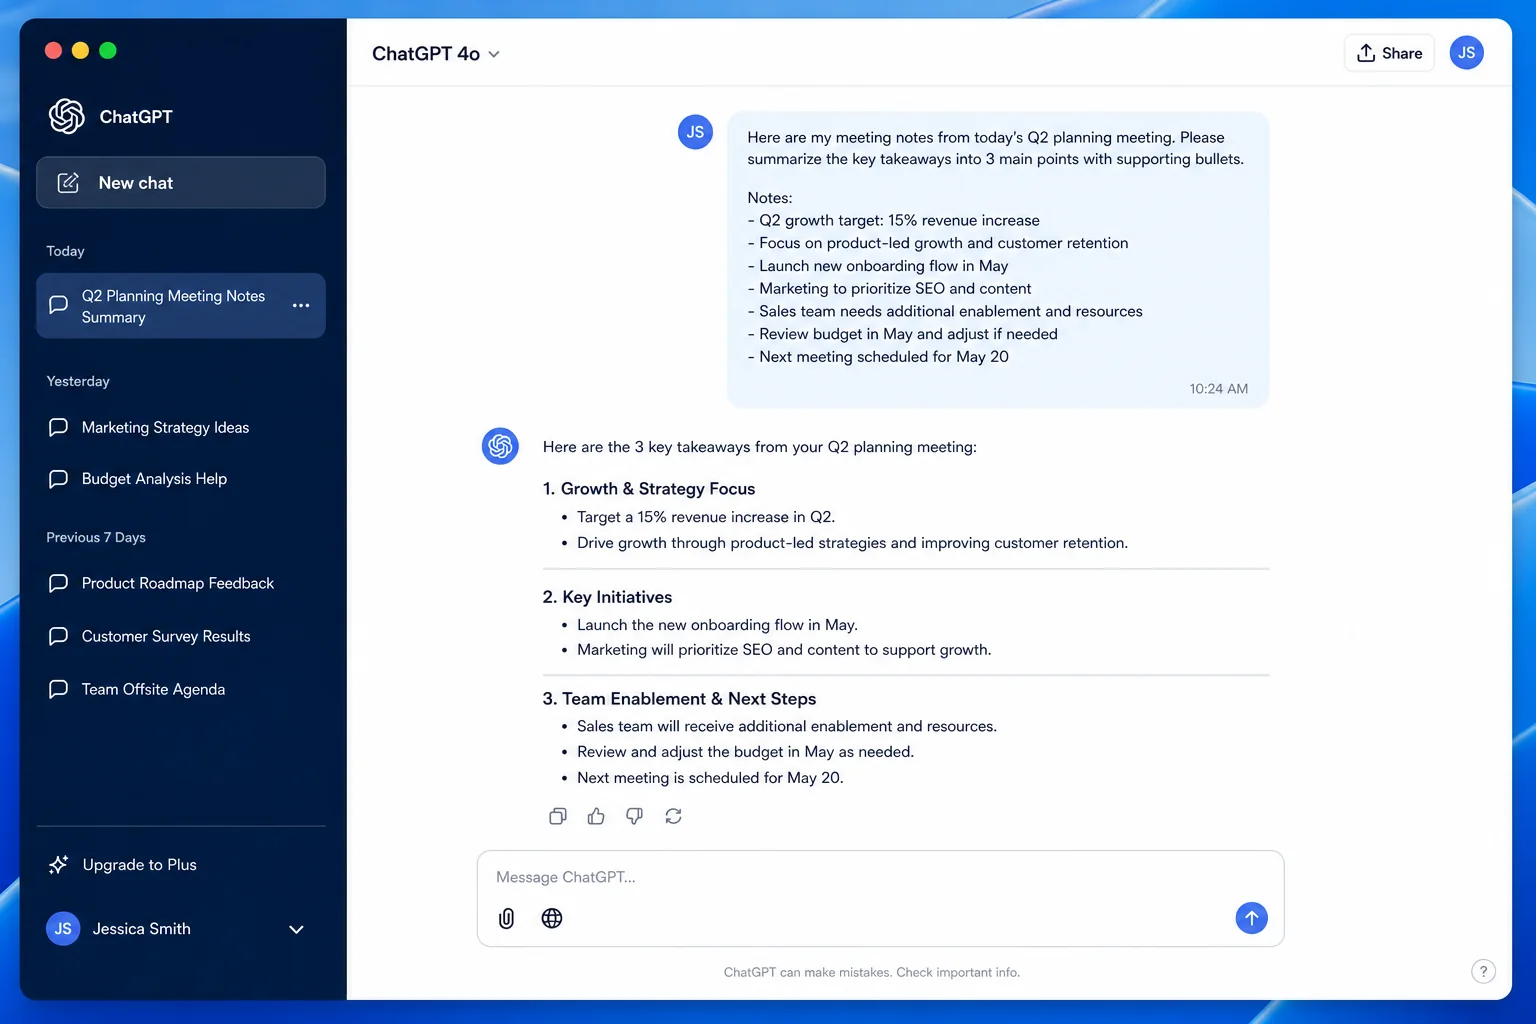The width and height of the screenshot is (1536, 1024).
Task: Click chat bubble icon beside Customer Survey Results
Action: [x=58, y=636]
